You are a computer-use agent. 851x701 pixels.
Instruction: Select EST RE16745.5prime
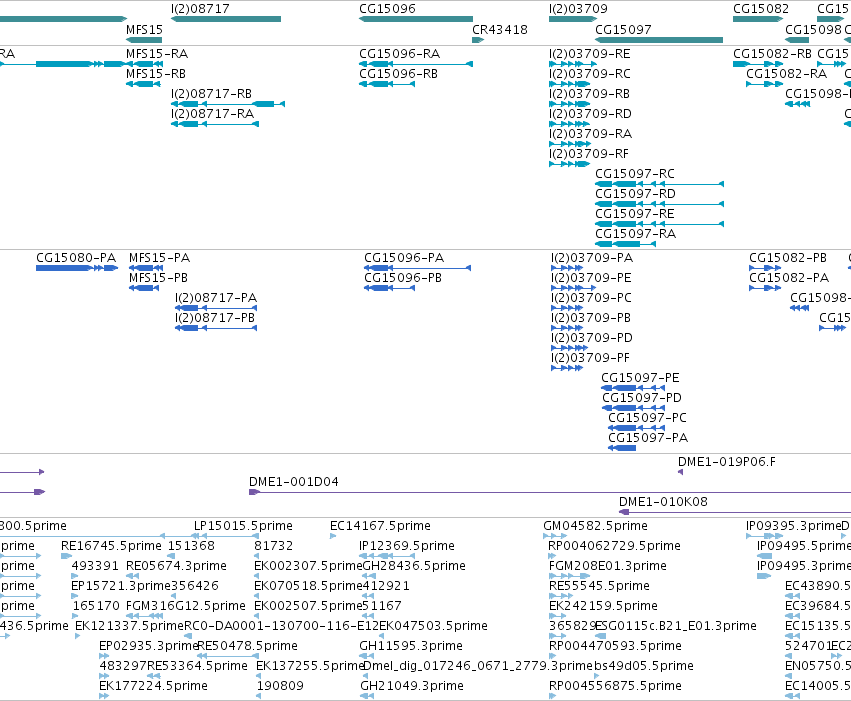(112, 546)
